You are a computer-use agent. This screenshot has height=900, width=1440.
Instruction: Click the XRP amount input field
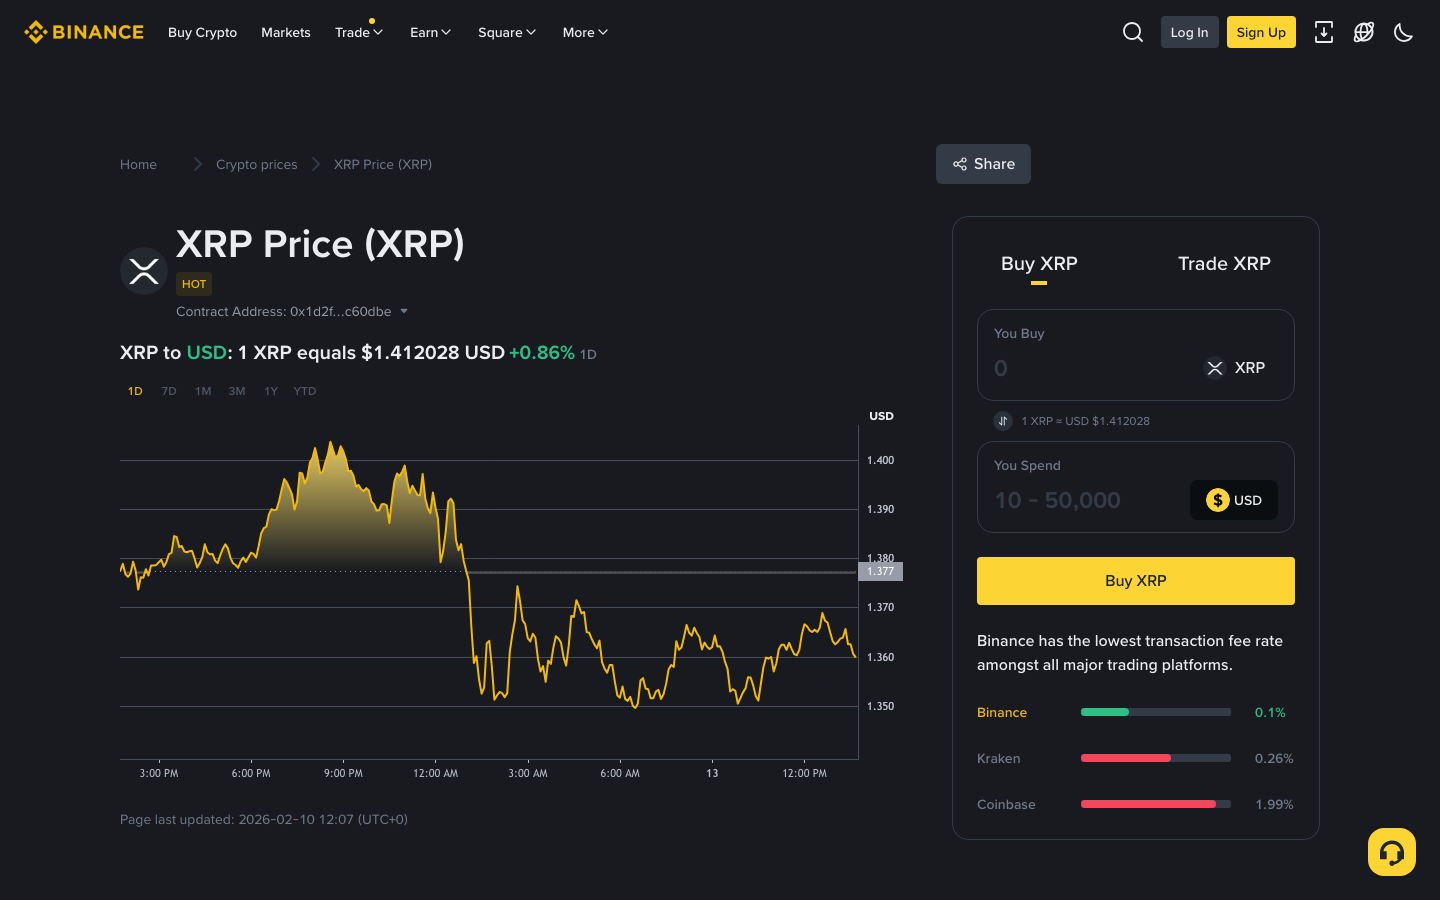point(1060,368)
